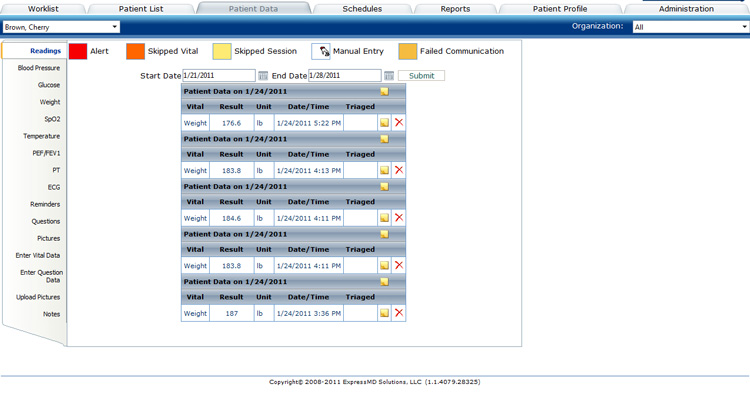Screen dimensions: 750x396
Task: Click the 1/24/2011 3:36 PM date cell
Action: pyautogui.click(x=309, y=313)
